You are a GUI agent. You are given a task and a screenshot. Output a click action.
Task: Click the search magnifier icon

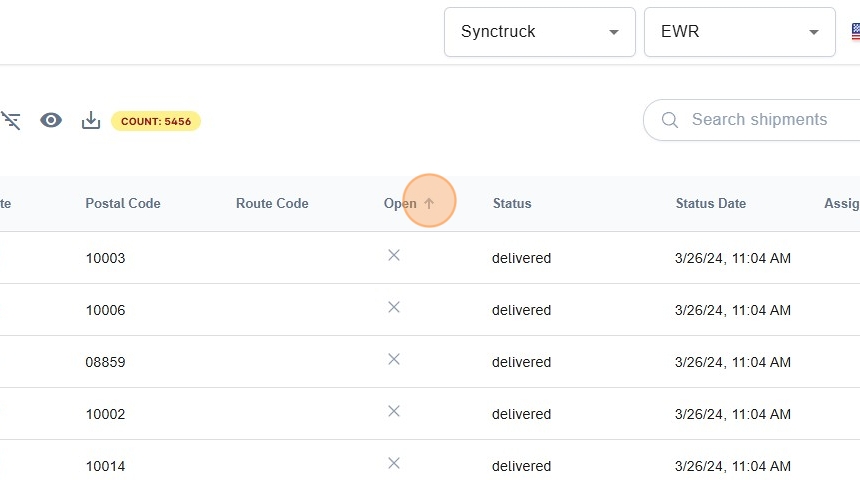pos(670,120)
